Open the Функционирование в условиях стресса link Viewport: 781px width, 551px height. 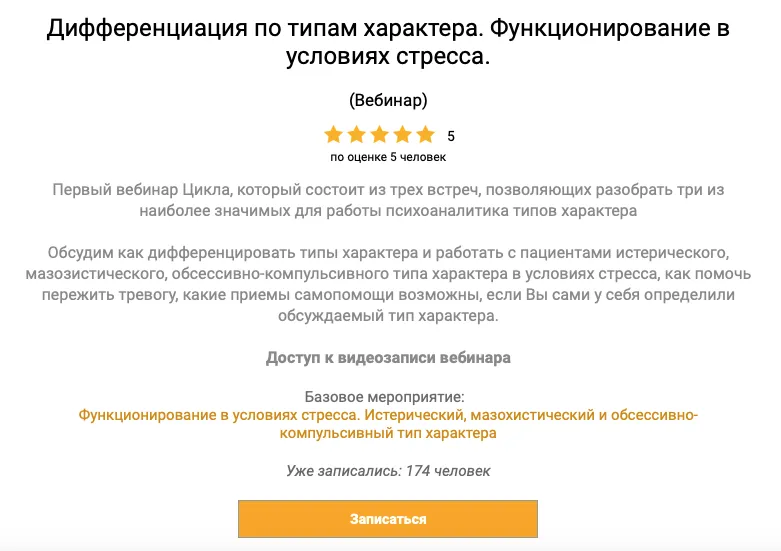388,424
